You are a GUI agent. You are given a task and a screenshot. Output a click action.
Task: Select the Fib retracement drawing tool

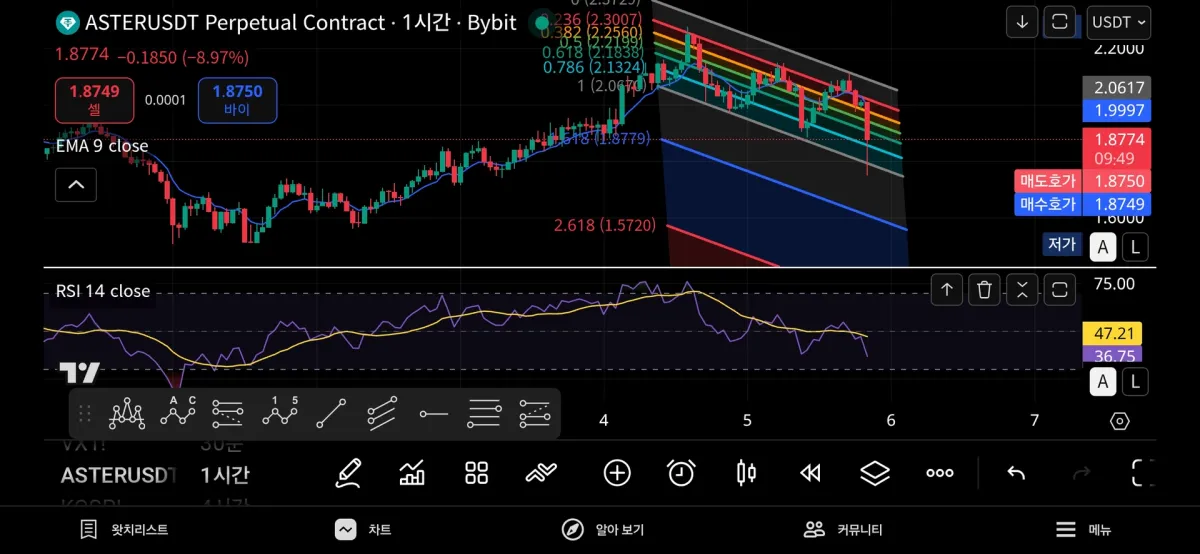point(229,413)
